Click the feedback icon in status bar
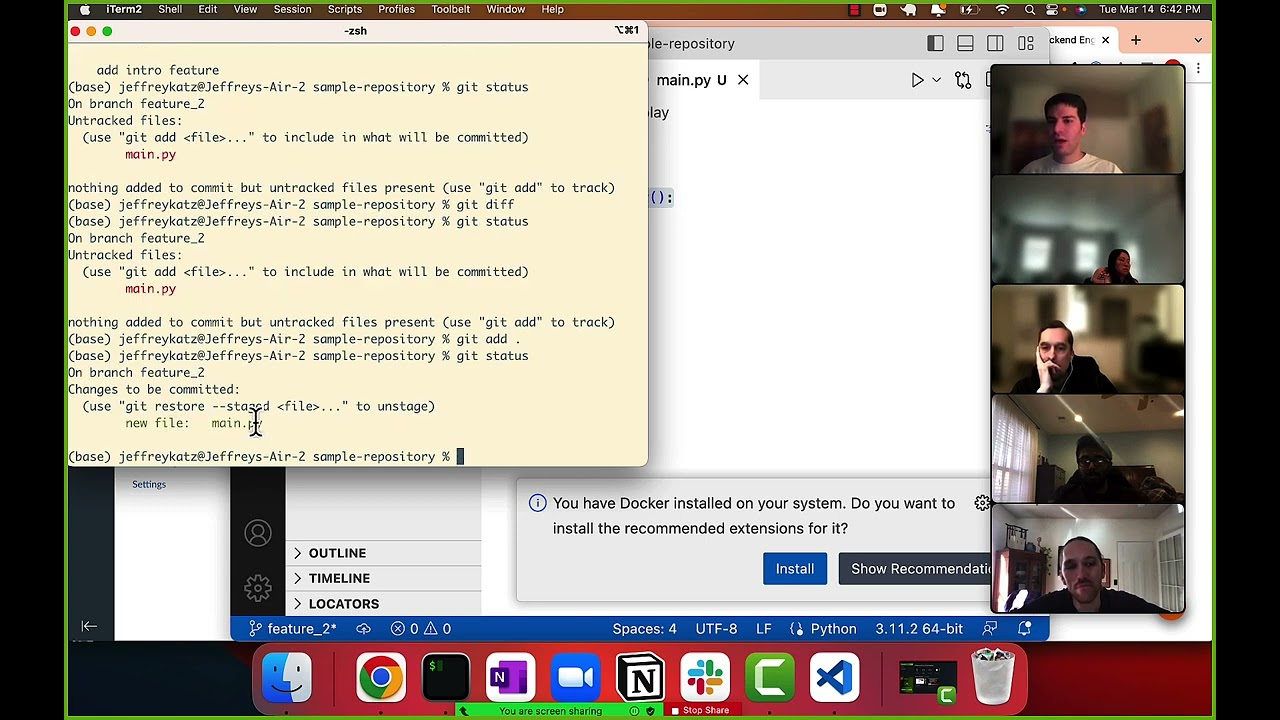The image size is (1280, 720). click(x=990, y=629)
